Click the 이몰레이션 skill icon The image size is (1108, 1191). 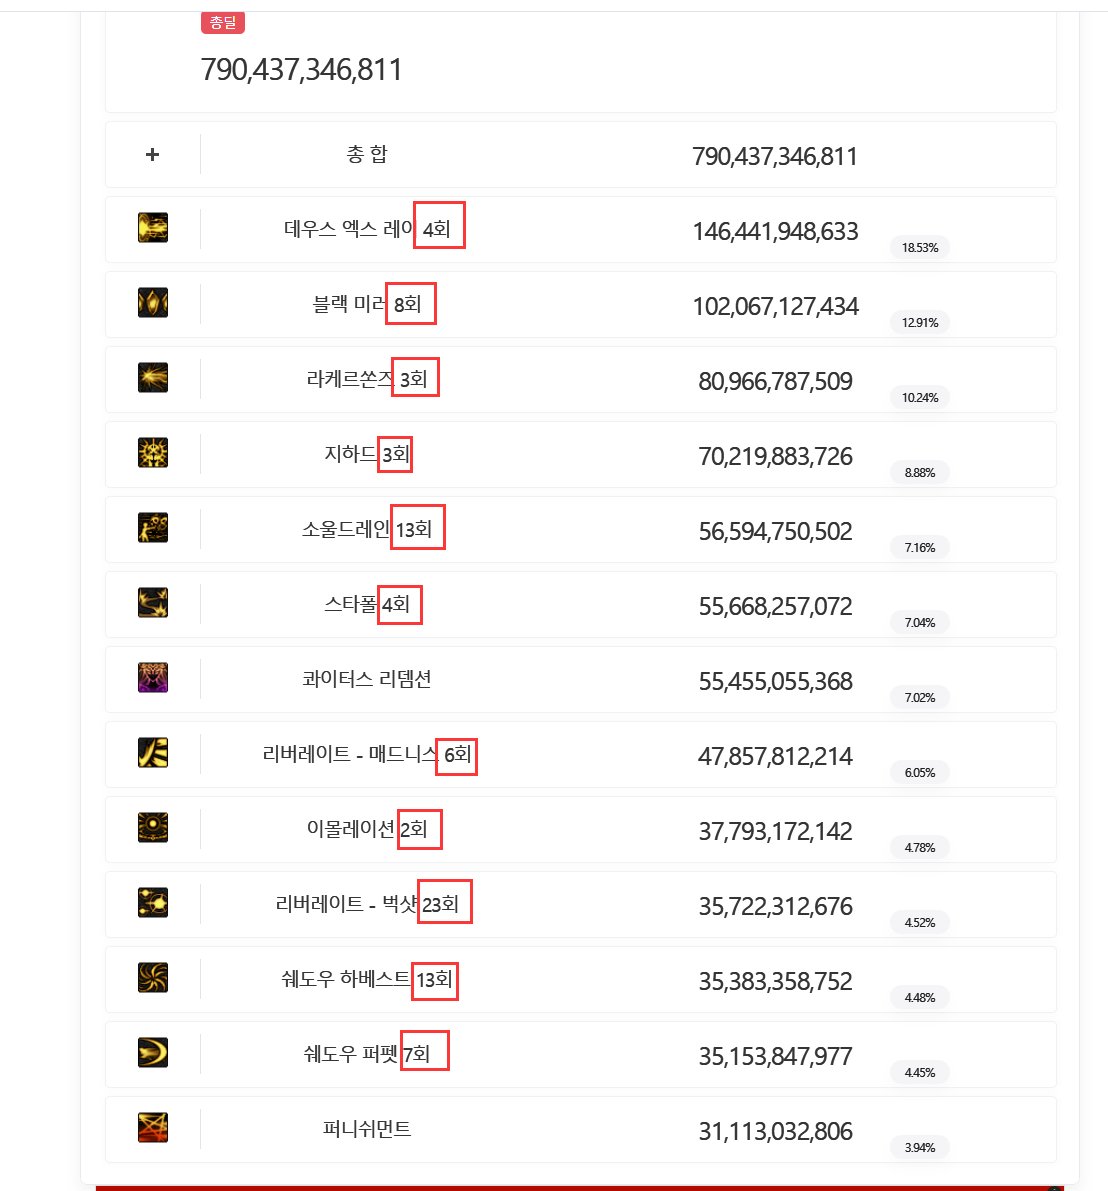tap(153, 828)
